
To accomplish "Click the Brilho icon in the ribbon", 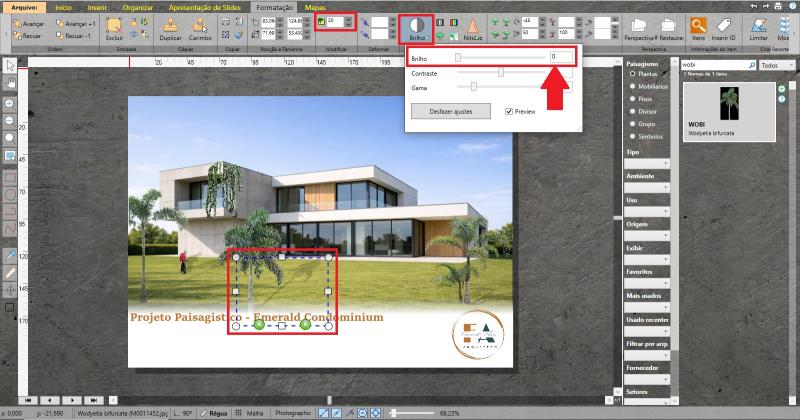I will coord(416,25).
